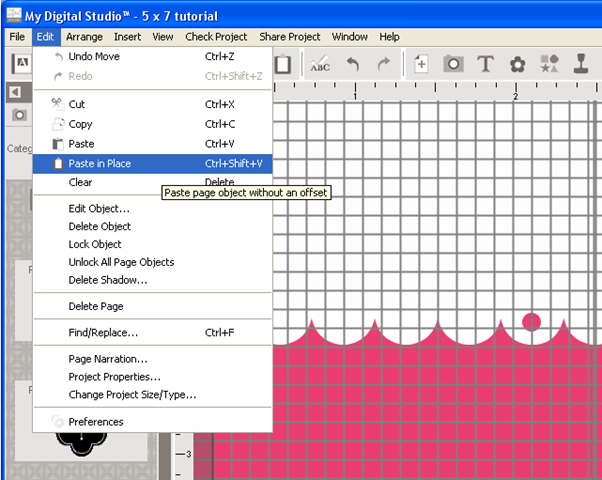Choose Edit Object... menu item
The width and height of the screenshot is (602, 480).
coord(153,209)
